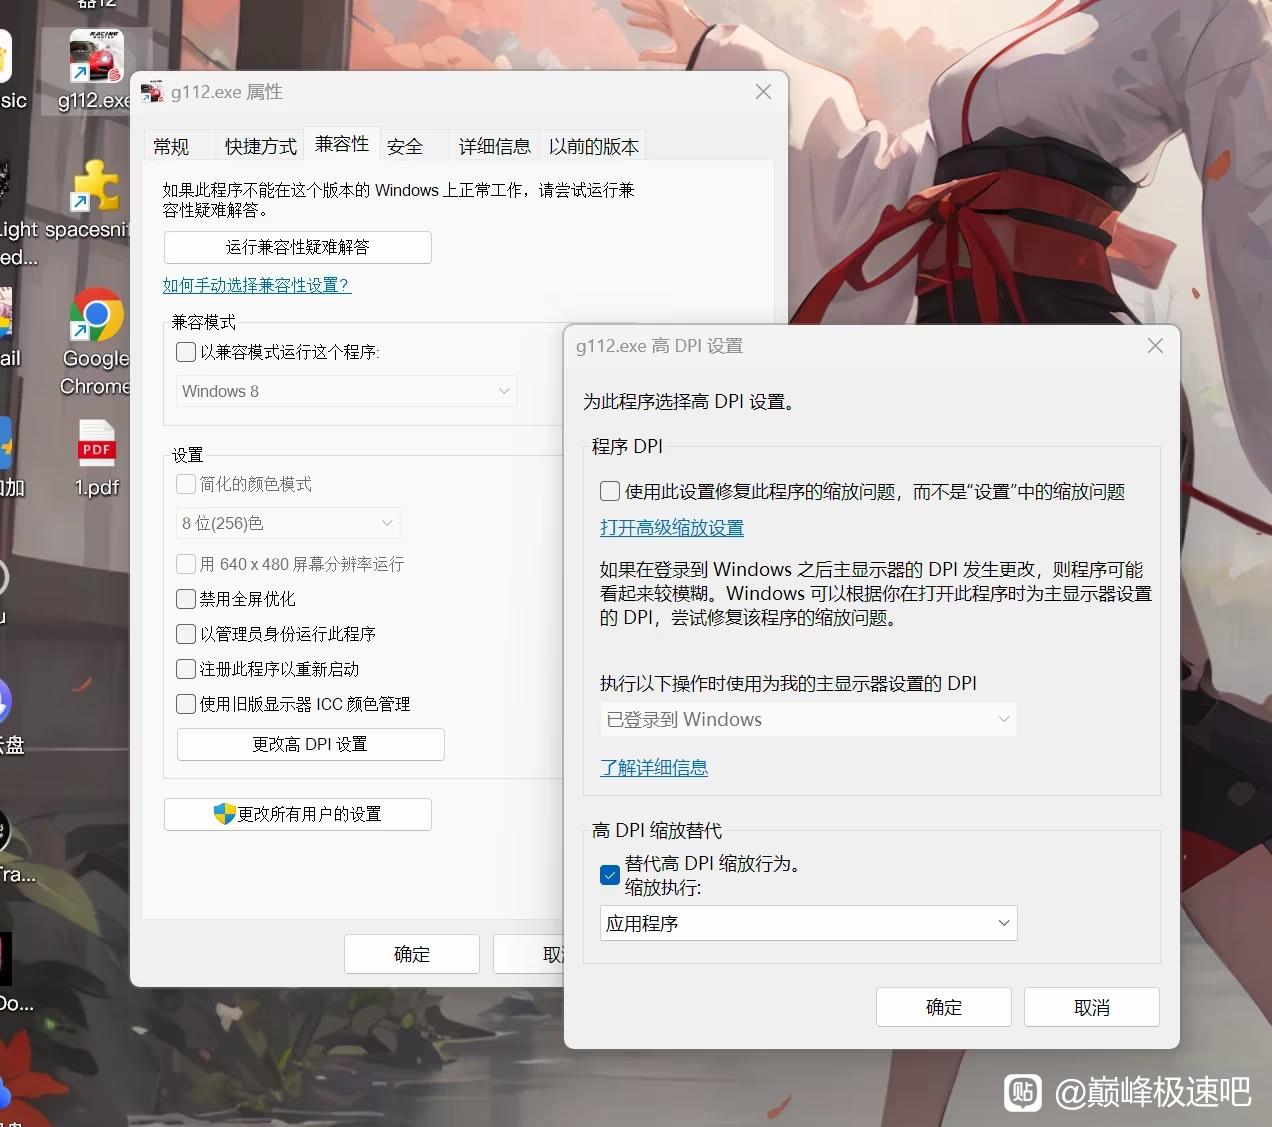1272x1127 pixels.
Task: Open the 打开高级缩放设置 link
Action: pos(672,527)
